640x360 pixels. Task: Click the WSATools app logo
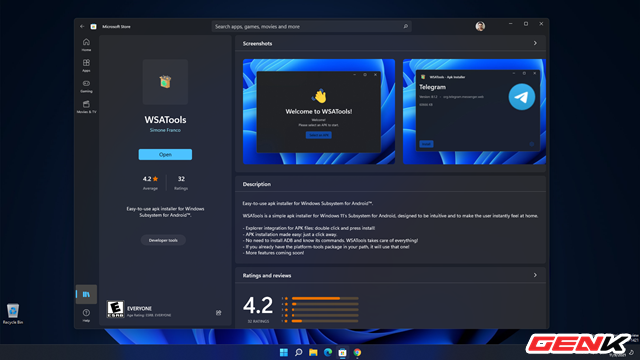click(165, 82)
